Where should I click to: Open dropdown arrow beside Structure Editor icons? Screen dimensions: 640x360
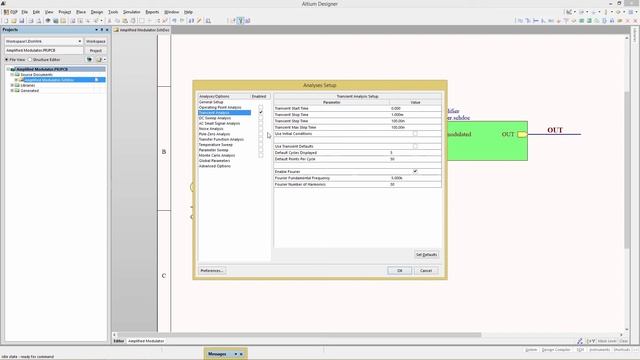click(x=104, y=60)
